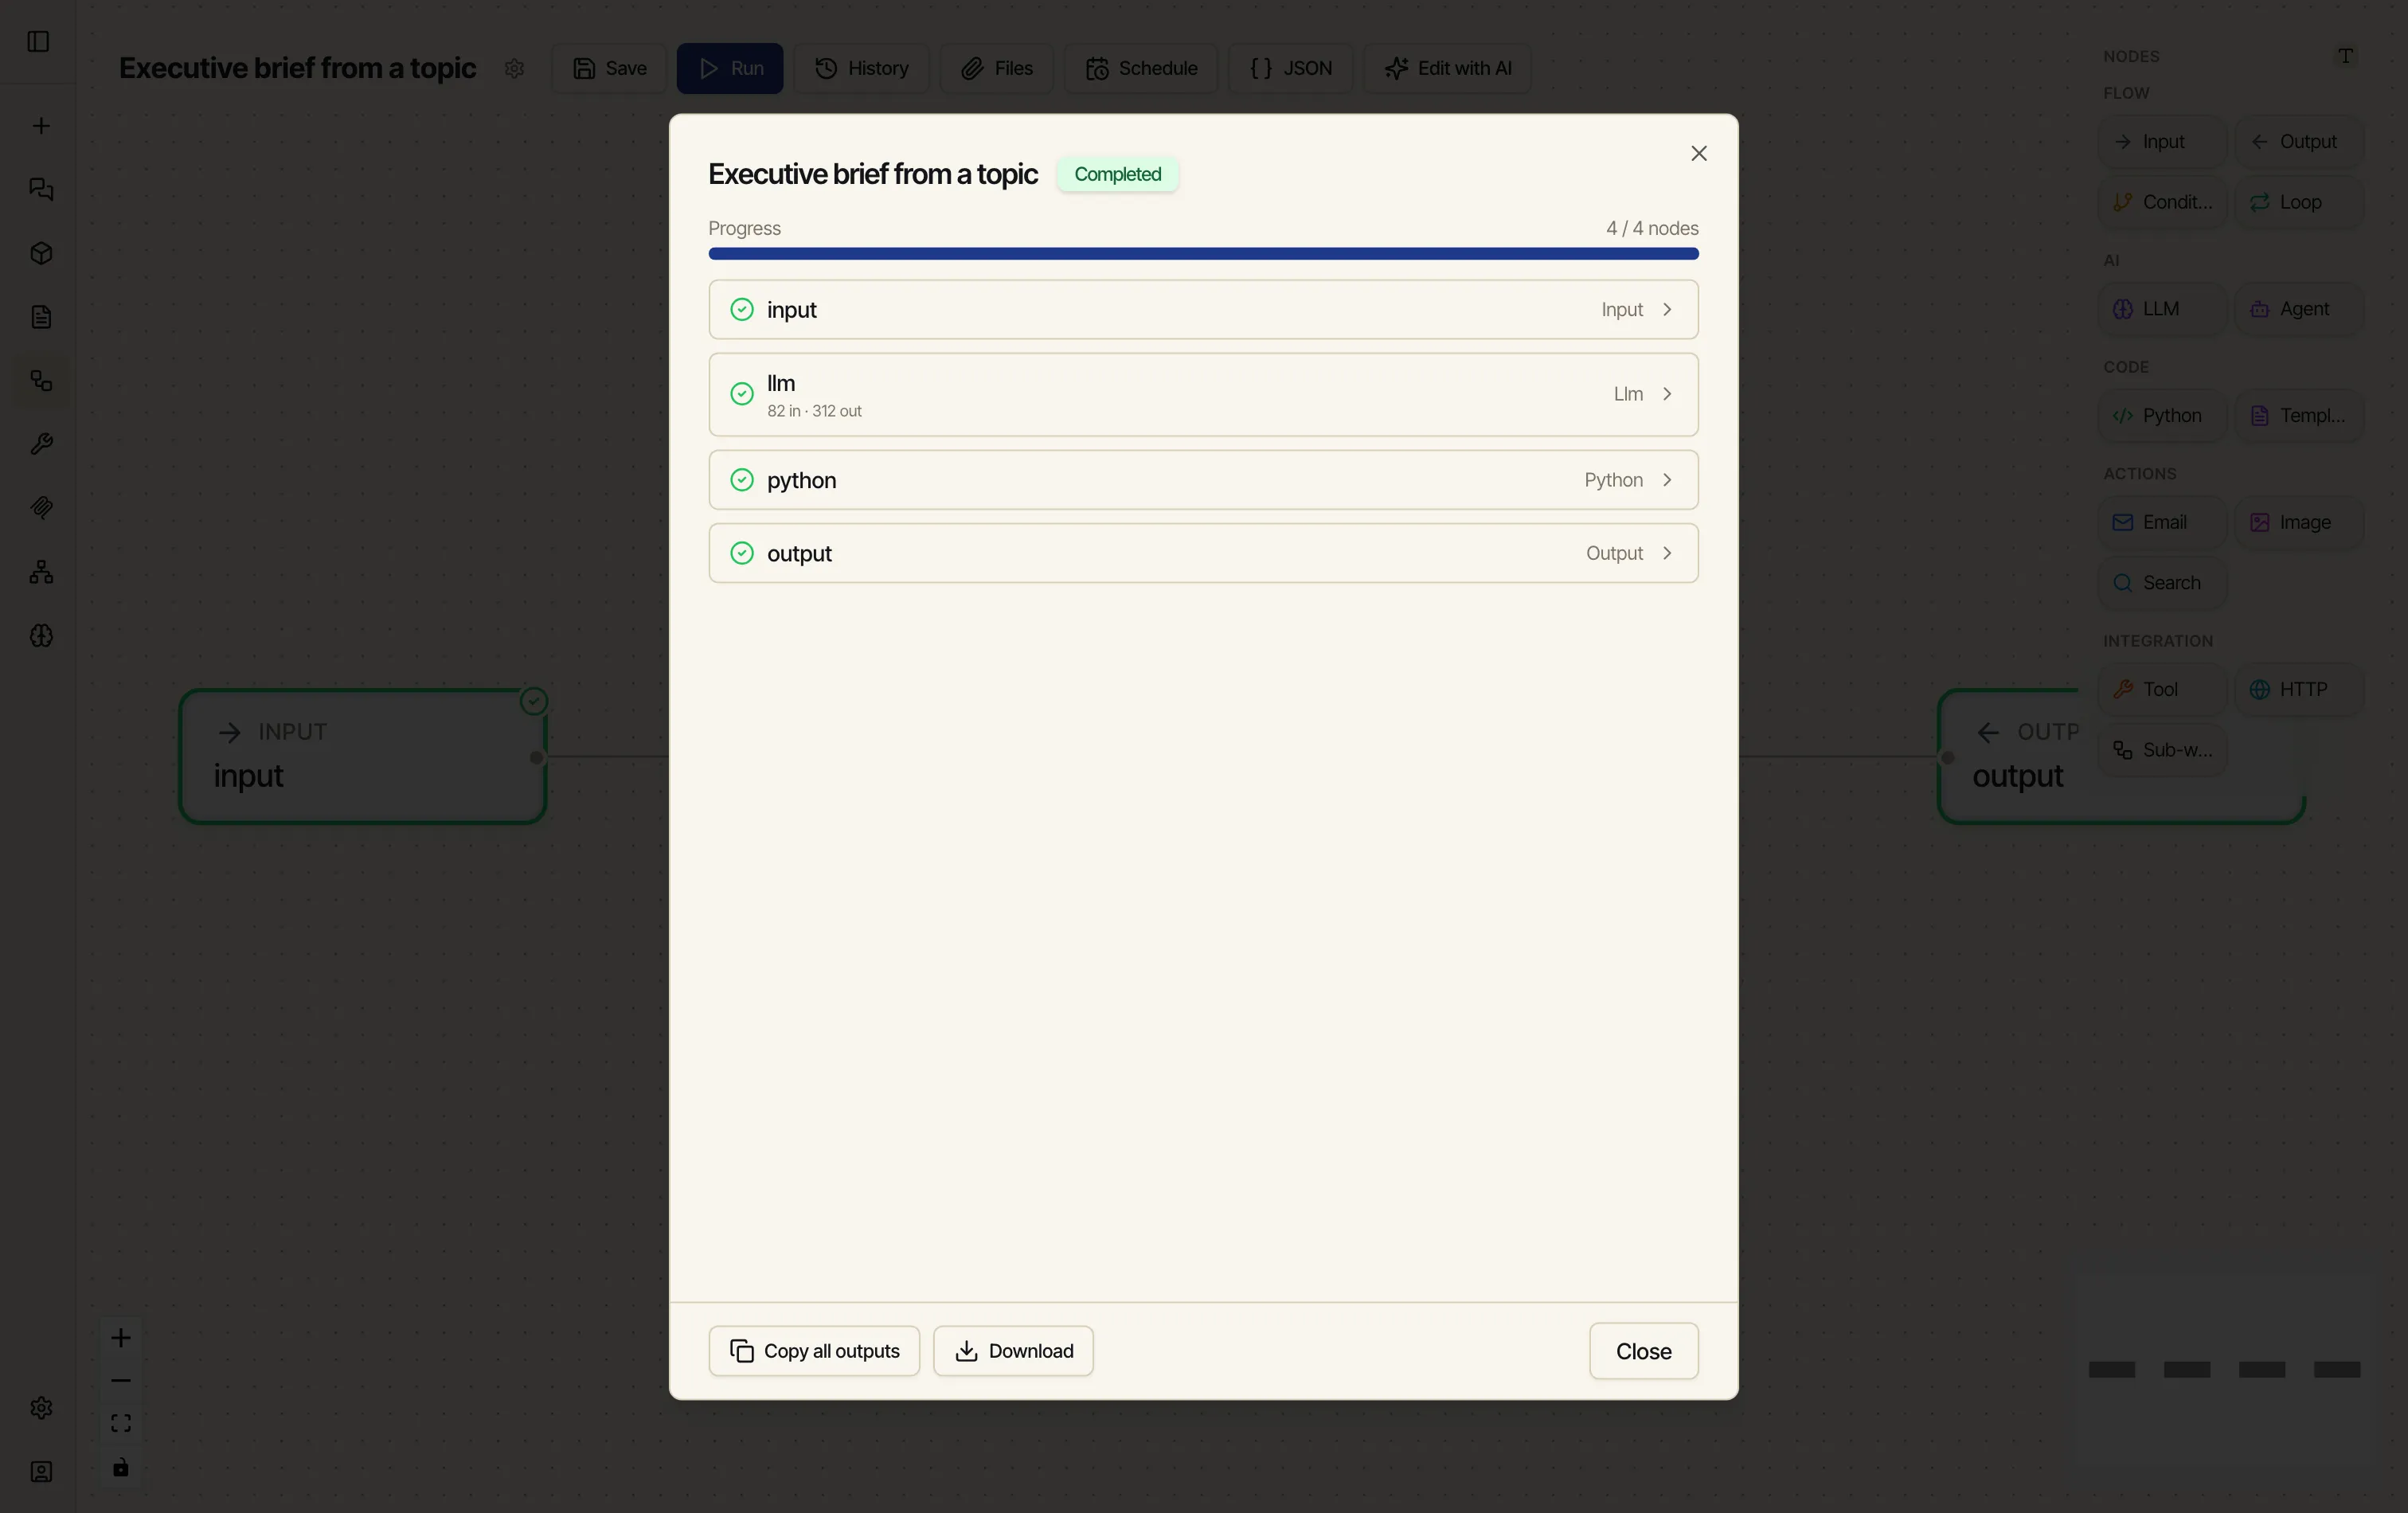
Task: Open the chats icon in left sidebar
Action: click(x=41, y=189)
